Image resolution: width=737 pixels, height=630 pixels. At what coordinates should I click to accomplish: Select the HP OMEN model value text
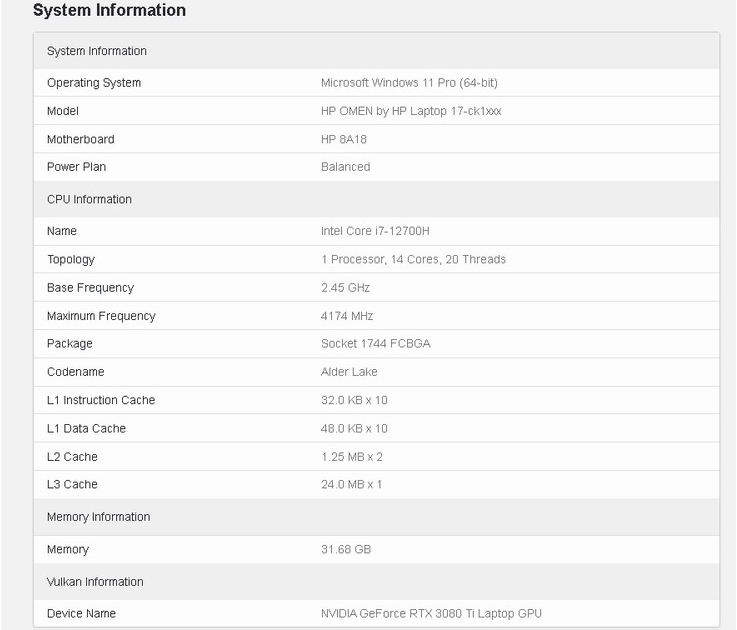[x=411, y=111]
